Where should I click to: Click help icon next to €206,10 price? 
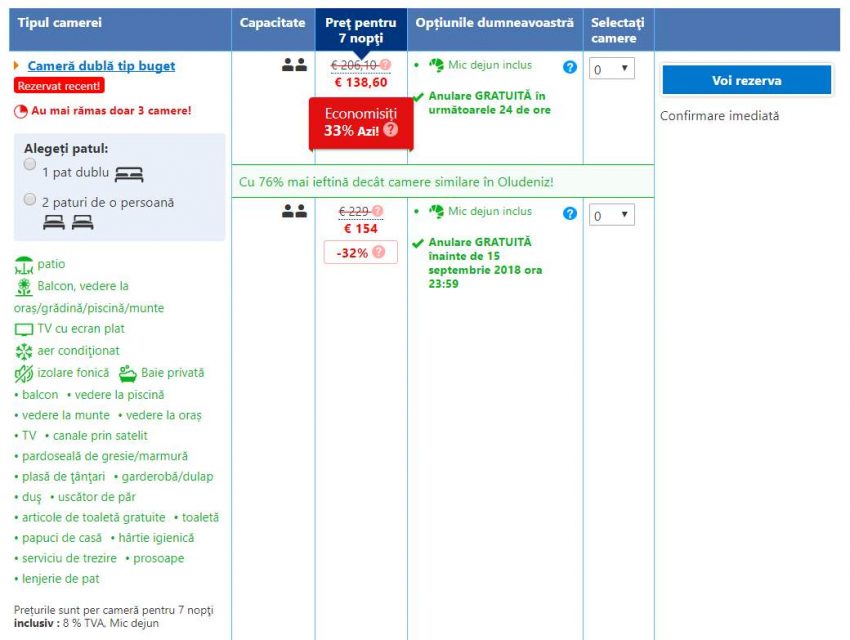[x=386, y=65]
